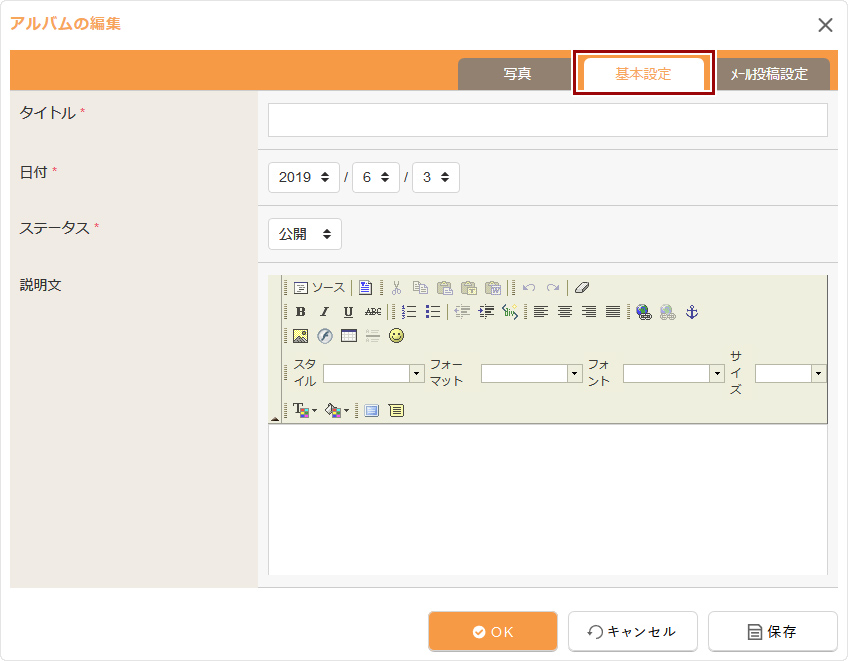Click the Div container icon
The width and height of the screenshot is (848, 661).
(510, 312)
